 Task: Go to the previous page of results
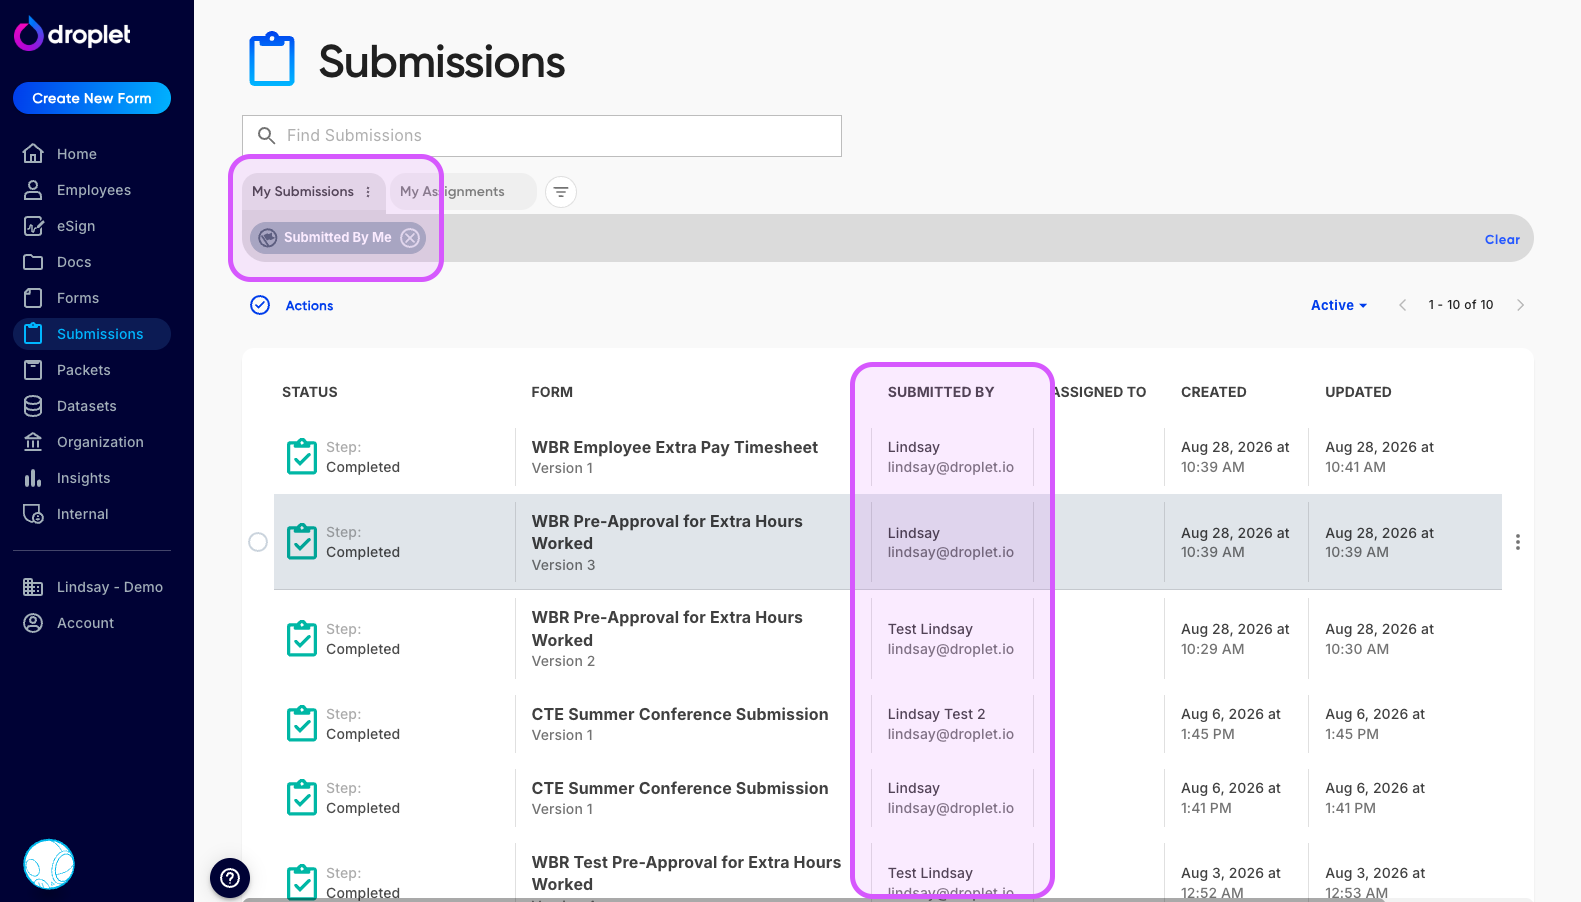point(1403,305)
